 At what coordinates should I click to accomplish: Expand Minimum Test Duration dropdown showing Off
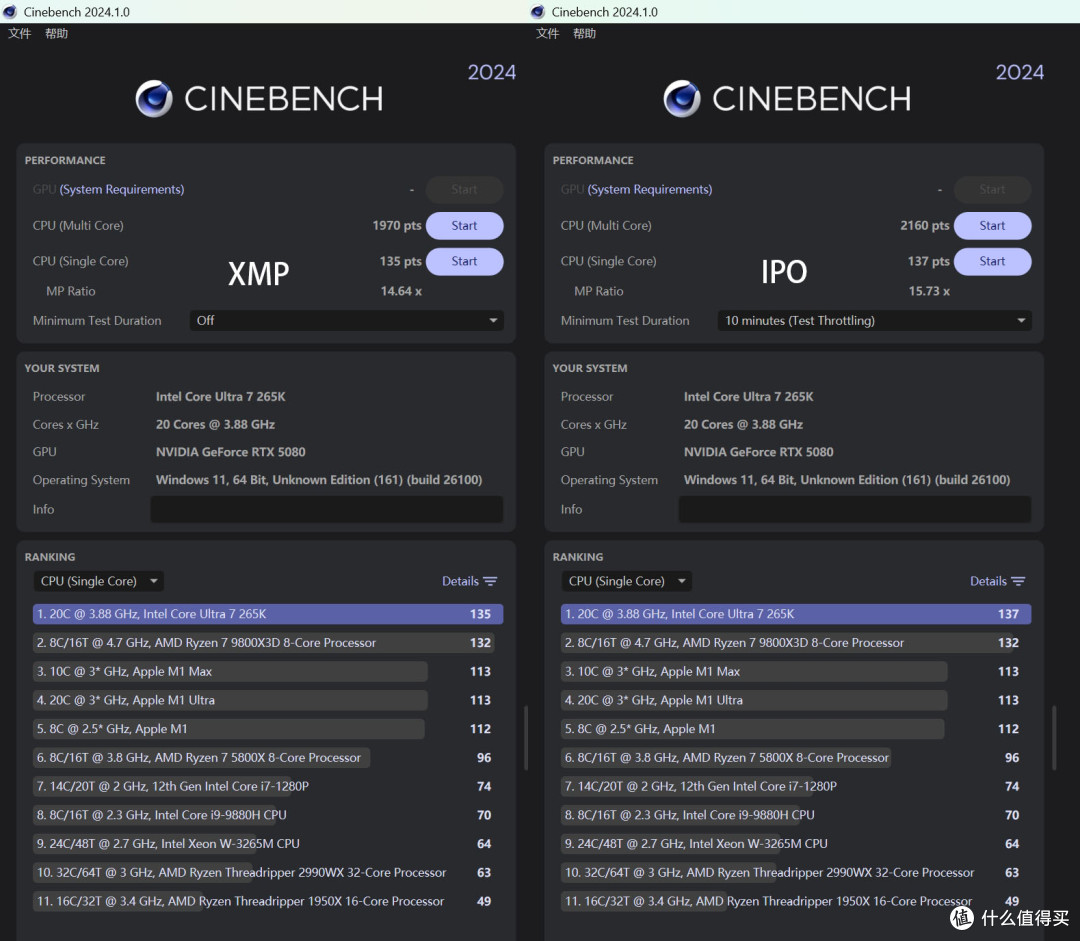click(x=346, y=320)
